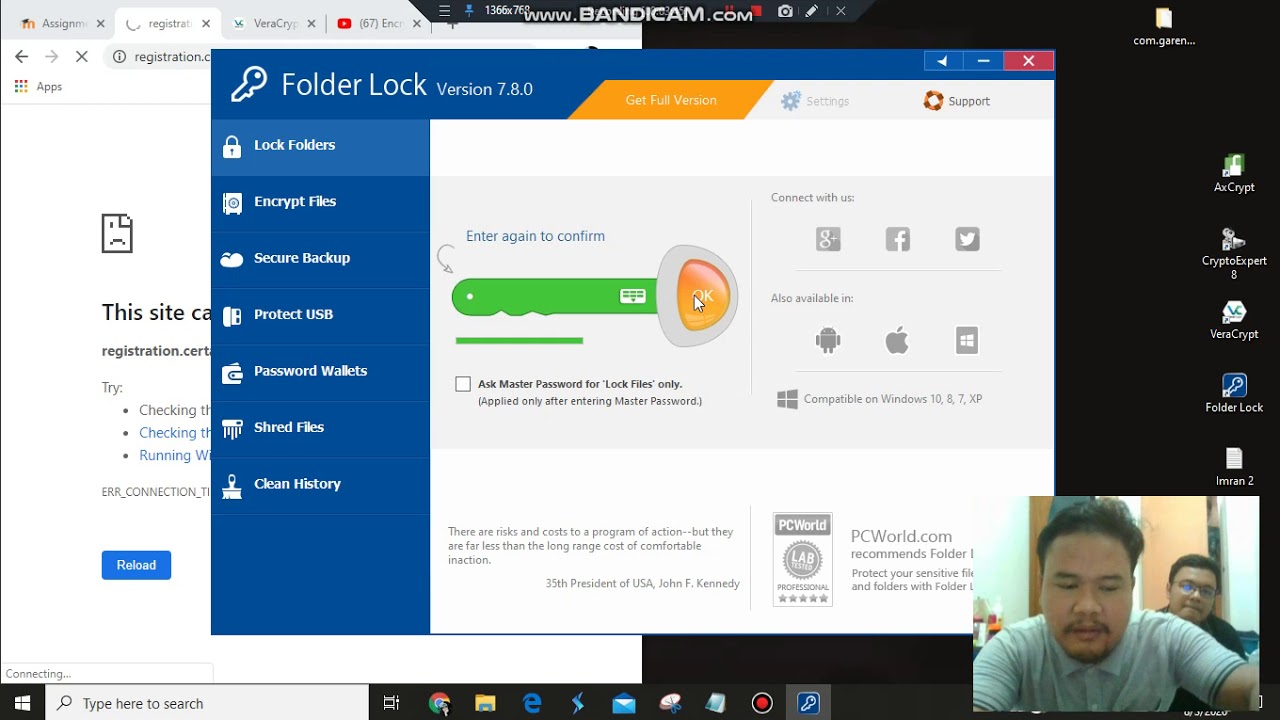Click Get Full Version tab
The width and height of the screenshot is (1280, 720).
pyautogui.click(x=671, y=100)
